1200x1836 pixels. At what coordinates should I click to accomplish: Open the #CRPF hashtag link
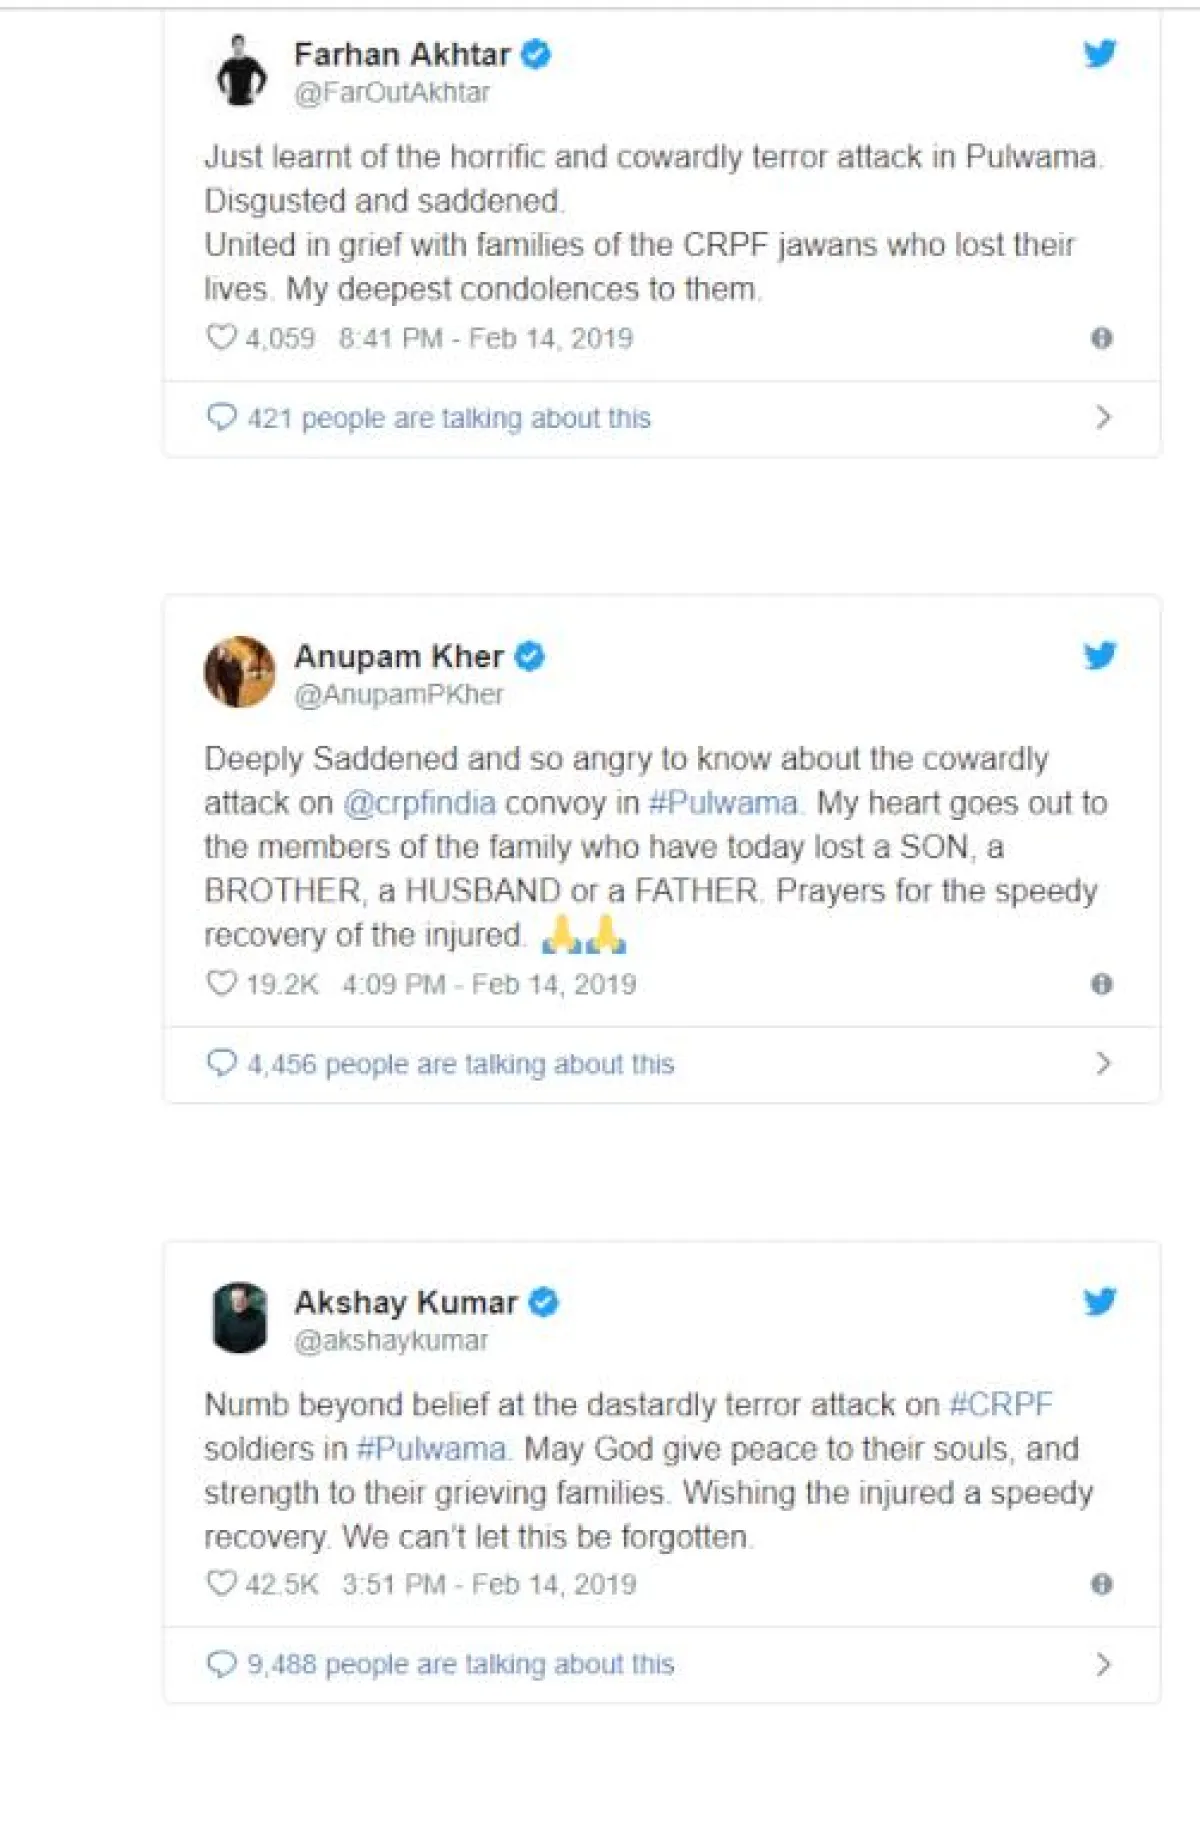tap(1000, 1405)
